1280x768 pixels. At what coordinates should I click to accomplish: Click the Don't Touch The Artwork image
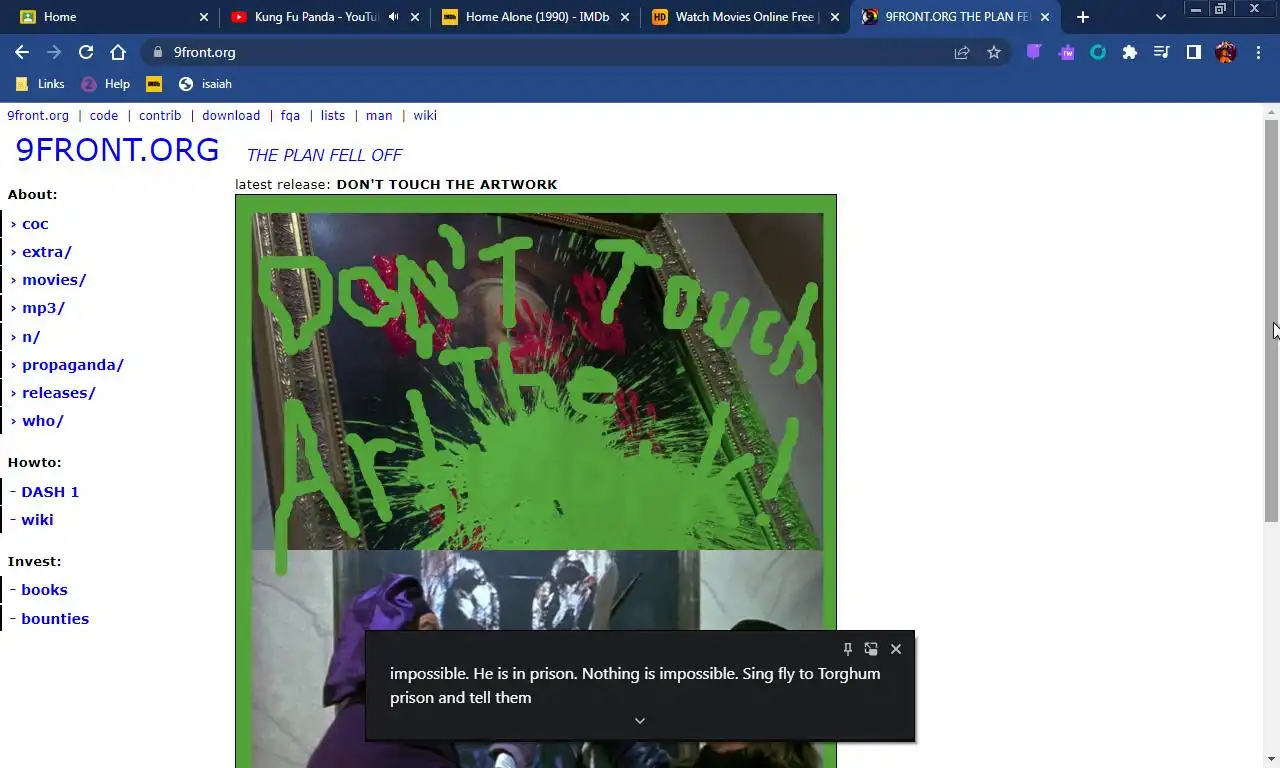[x=536, y=481]
